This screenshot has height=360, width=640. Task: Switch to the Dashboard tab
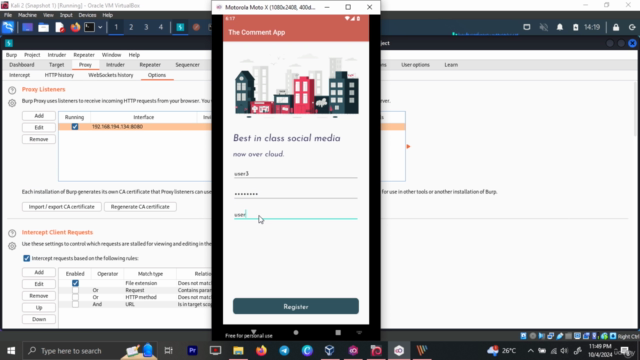[x=22, y=65]
